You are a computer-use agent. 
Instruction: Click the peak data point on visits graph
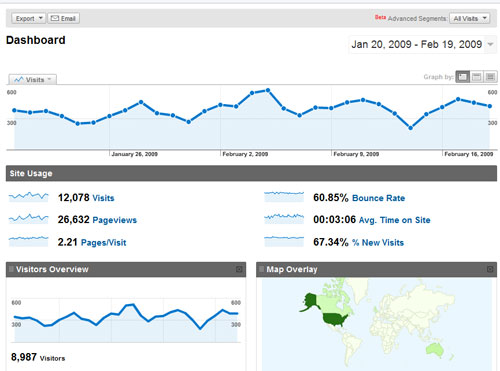(x=268, y=90)
